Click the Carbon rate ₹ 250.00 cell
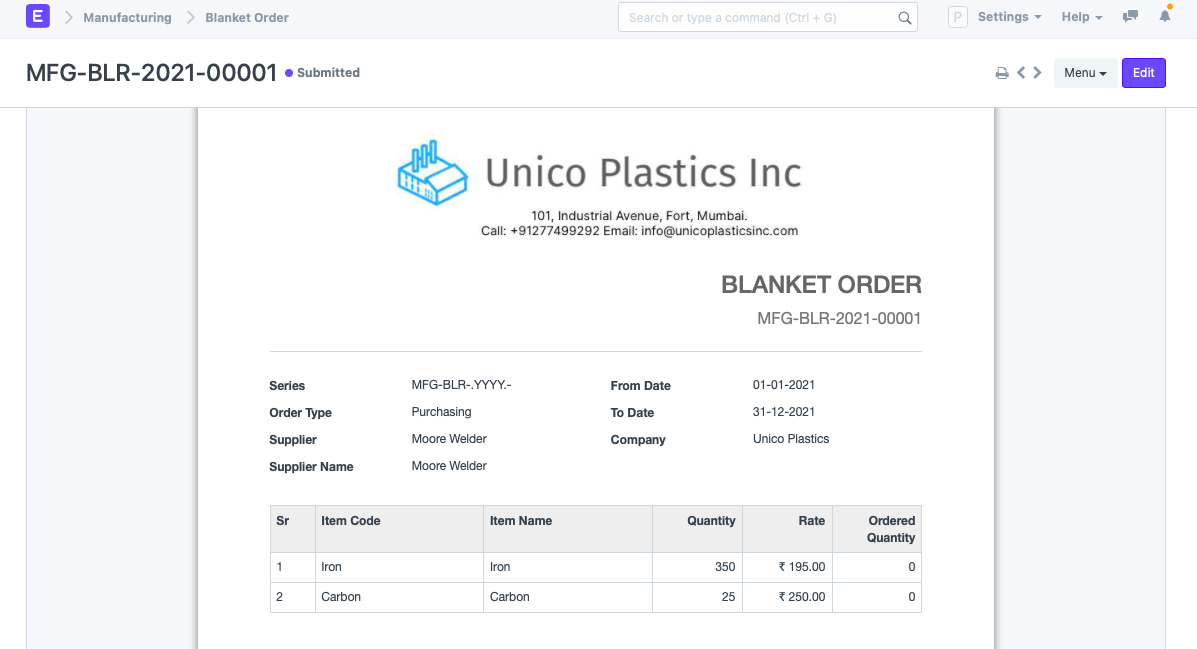1197x649 pixels. tap(787, 597)
